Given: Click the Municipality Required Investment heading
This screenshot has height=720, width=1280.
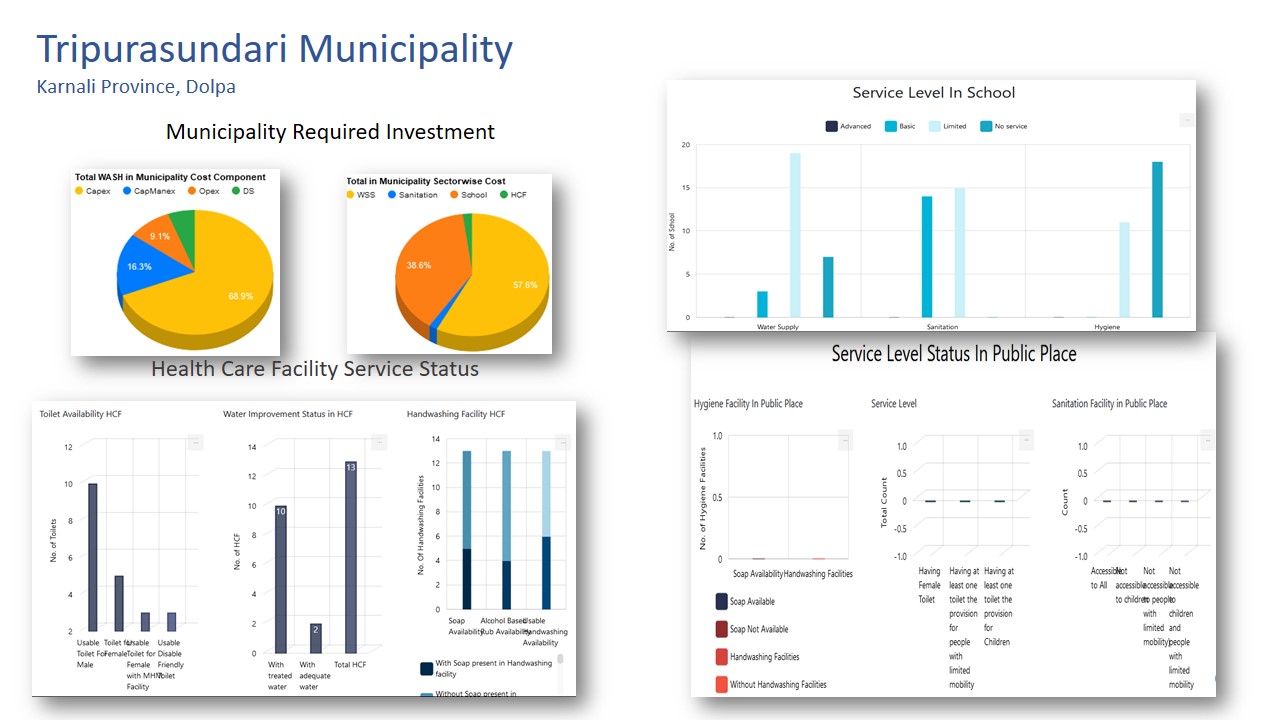Looking at the screenshot, I should 330,132.
